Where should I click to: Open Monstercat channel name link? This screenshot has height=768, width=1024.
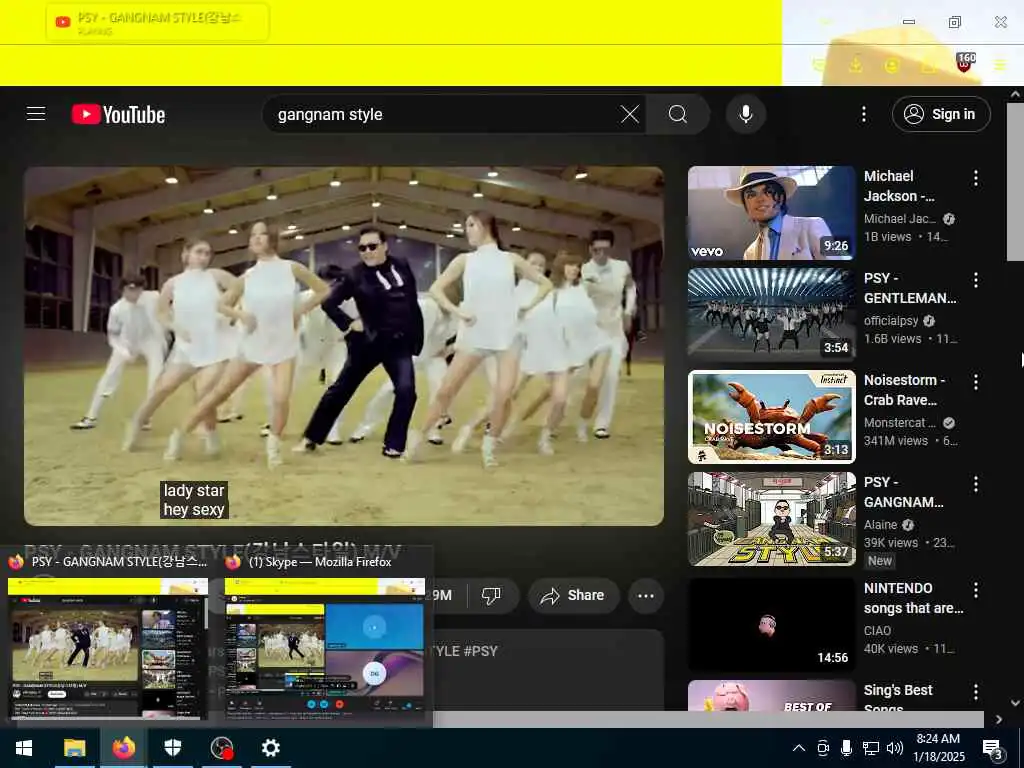click(899, 423)
